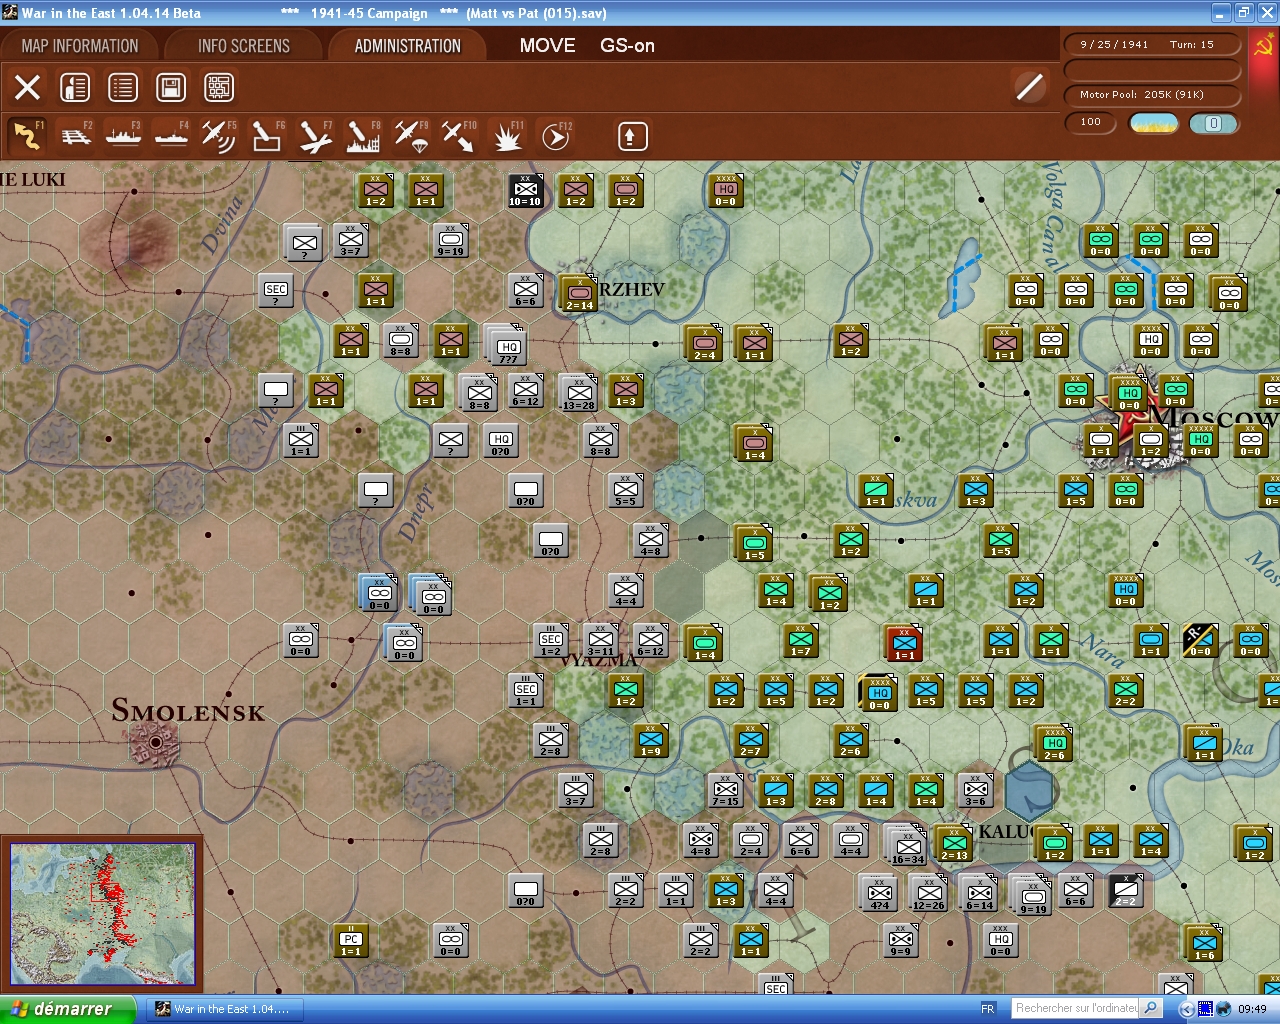
Task: Select the F11 explosion build mode icon
Action: pos(507,136)
